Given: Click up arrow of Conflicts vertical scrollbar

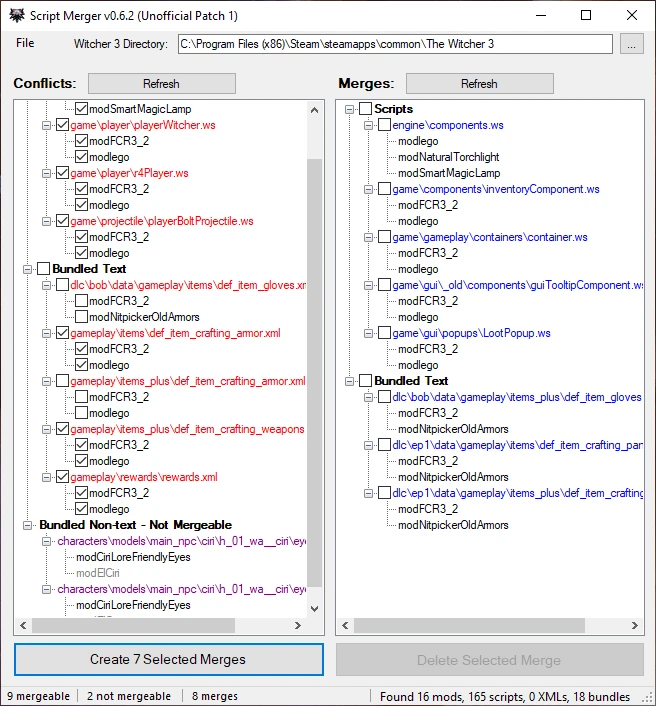Looking at the screenshot, I should click(315, 110).
